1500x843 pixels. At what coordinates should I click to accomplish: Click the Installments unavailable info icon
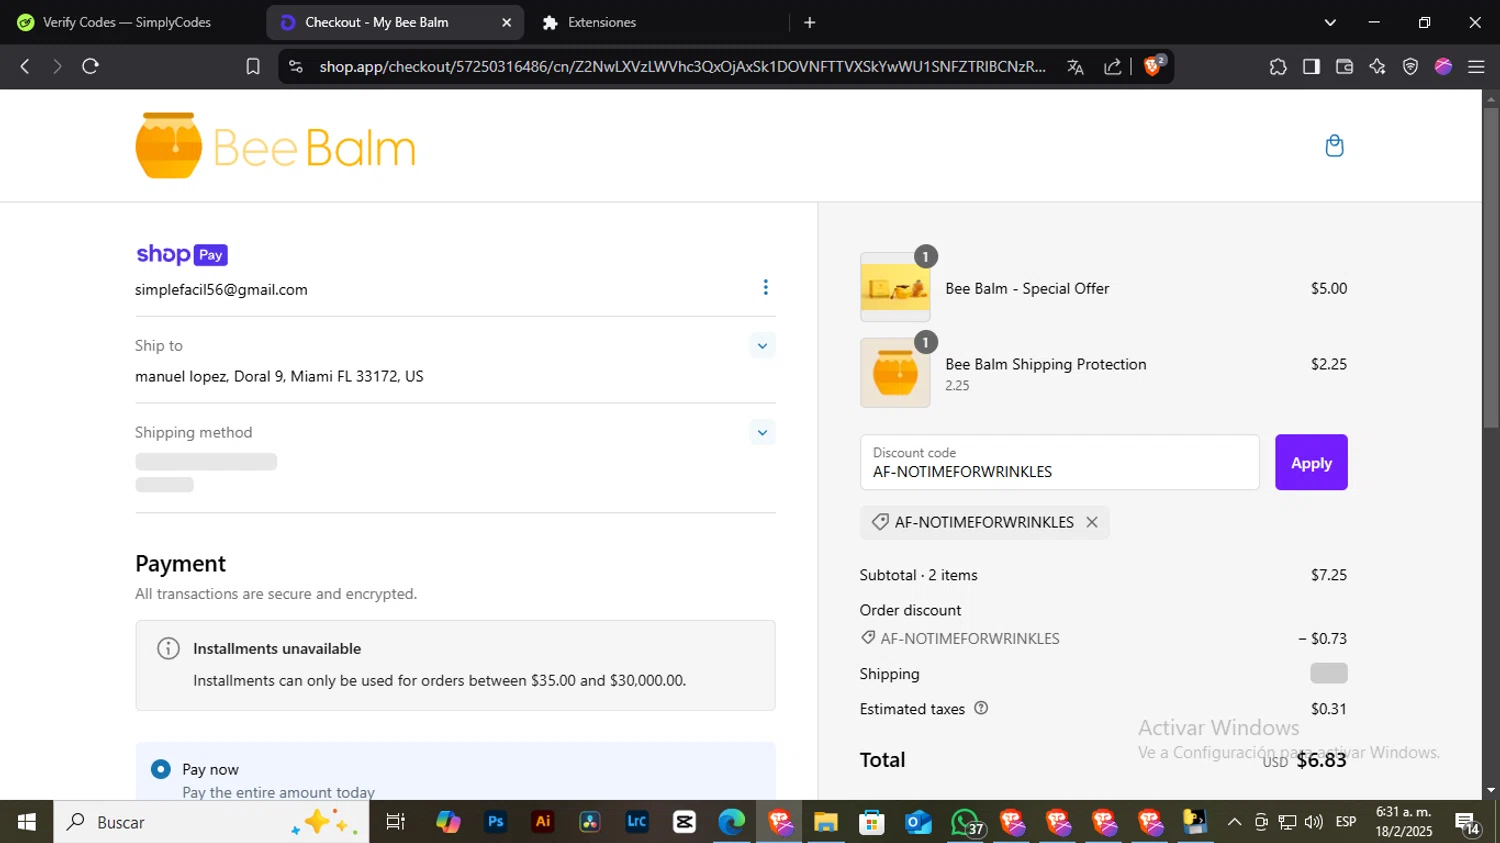[x=168, y=648]
